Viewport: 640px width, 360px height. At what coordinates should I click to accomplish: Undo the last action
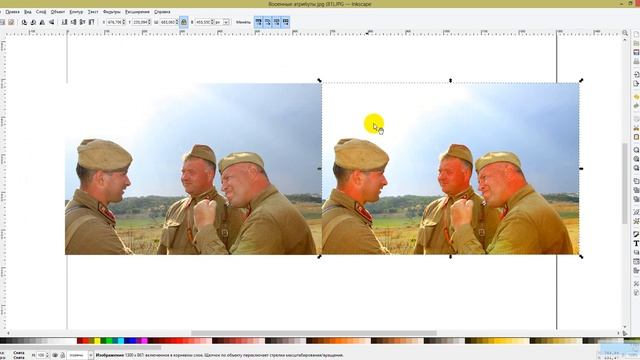pos(636,97)
